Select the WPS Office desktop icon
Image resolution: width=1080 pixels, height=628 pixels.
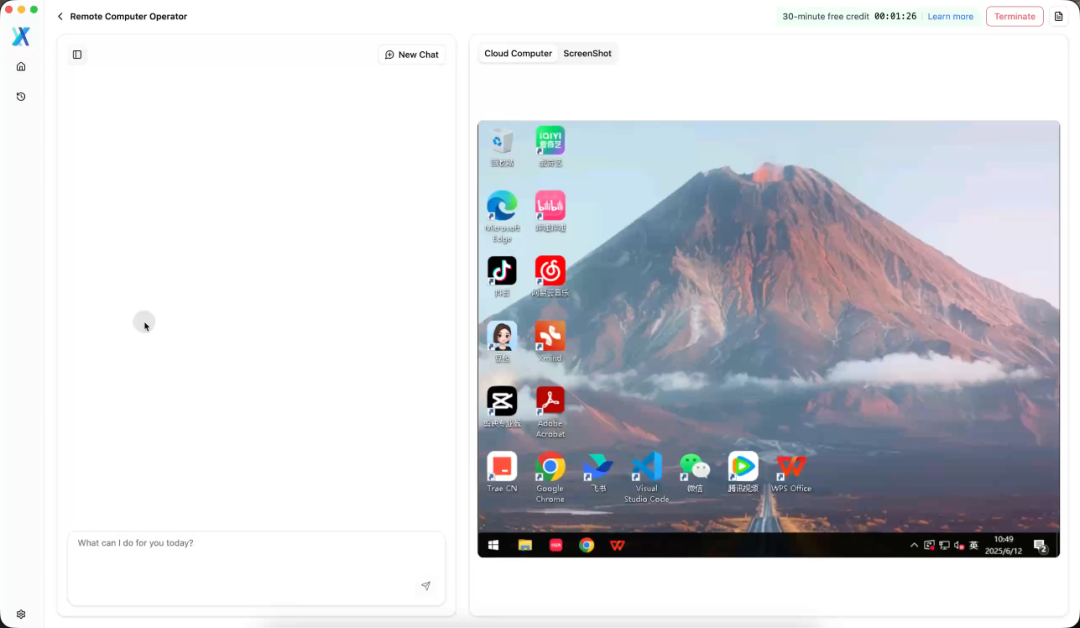tap(791, 472)
